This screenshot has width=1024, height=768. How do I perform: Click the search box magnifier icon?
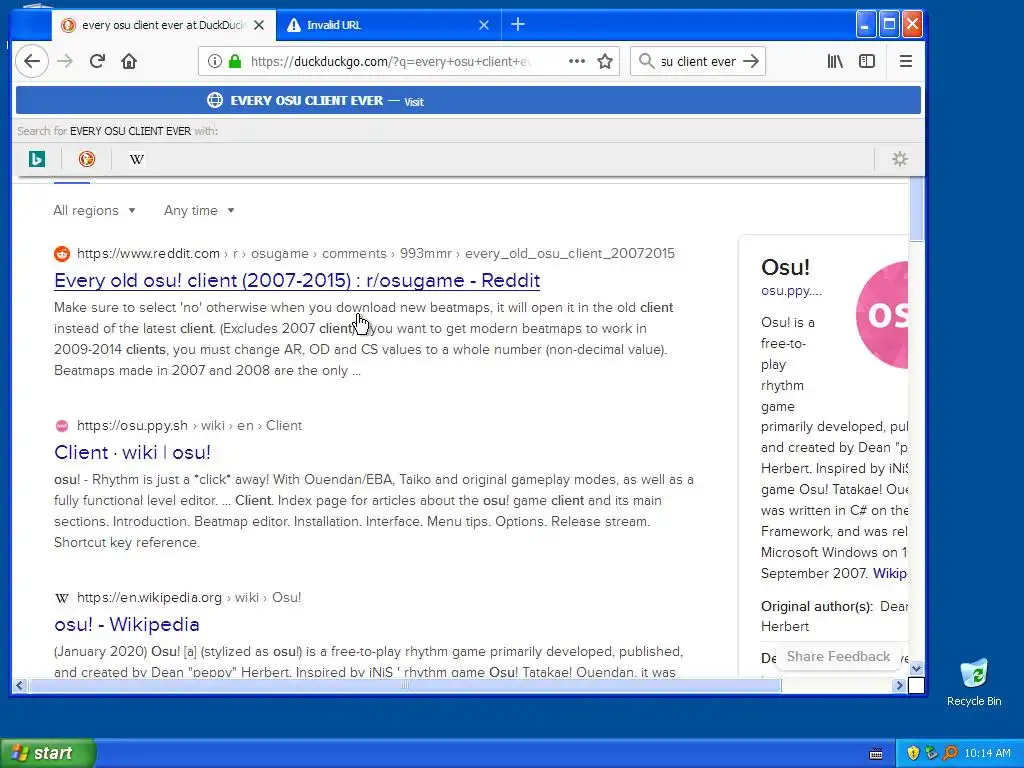click(x=647, y=61)
